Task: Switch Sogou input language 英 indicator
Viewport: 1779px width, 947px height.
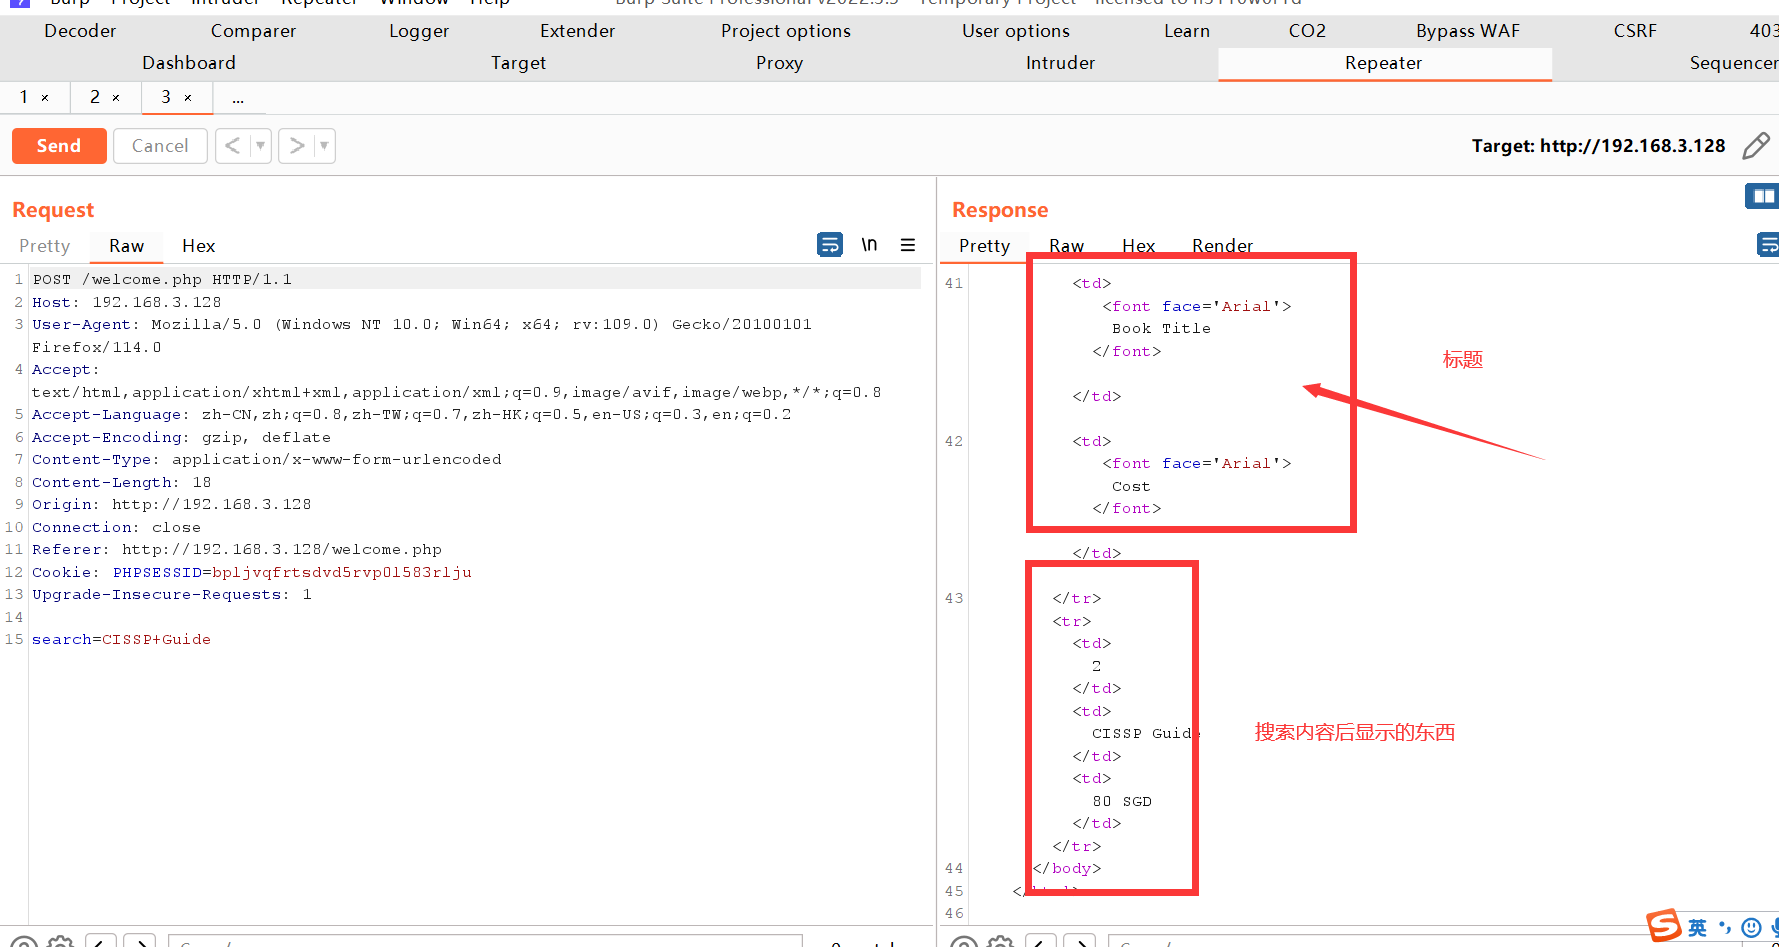Action: [x=1698, y=928]
